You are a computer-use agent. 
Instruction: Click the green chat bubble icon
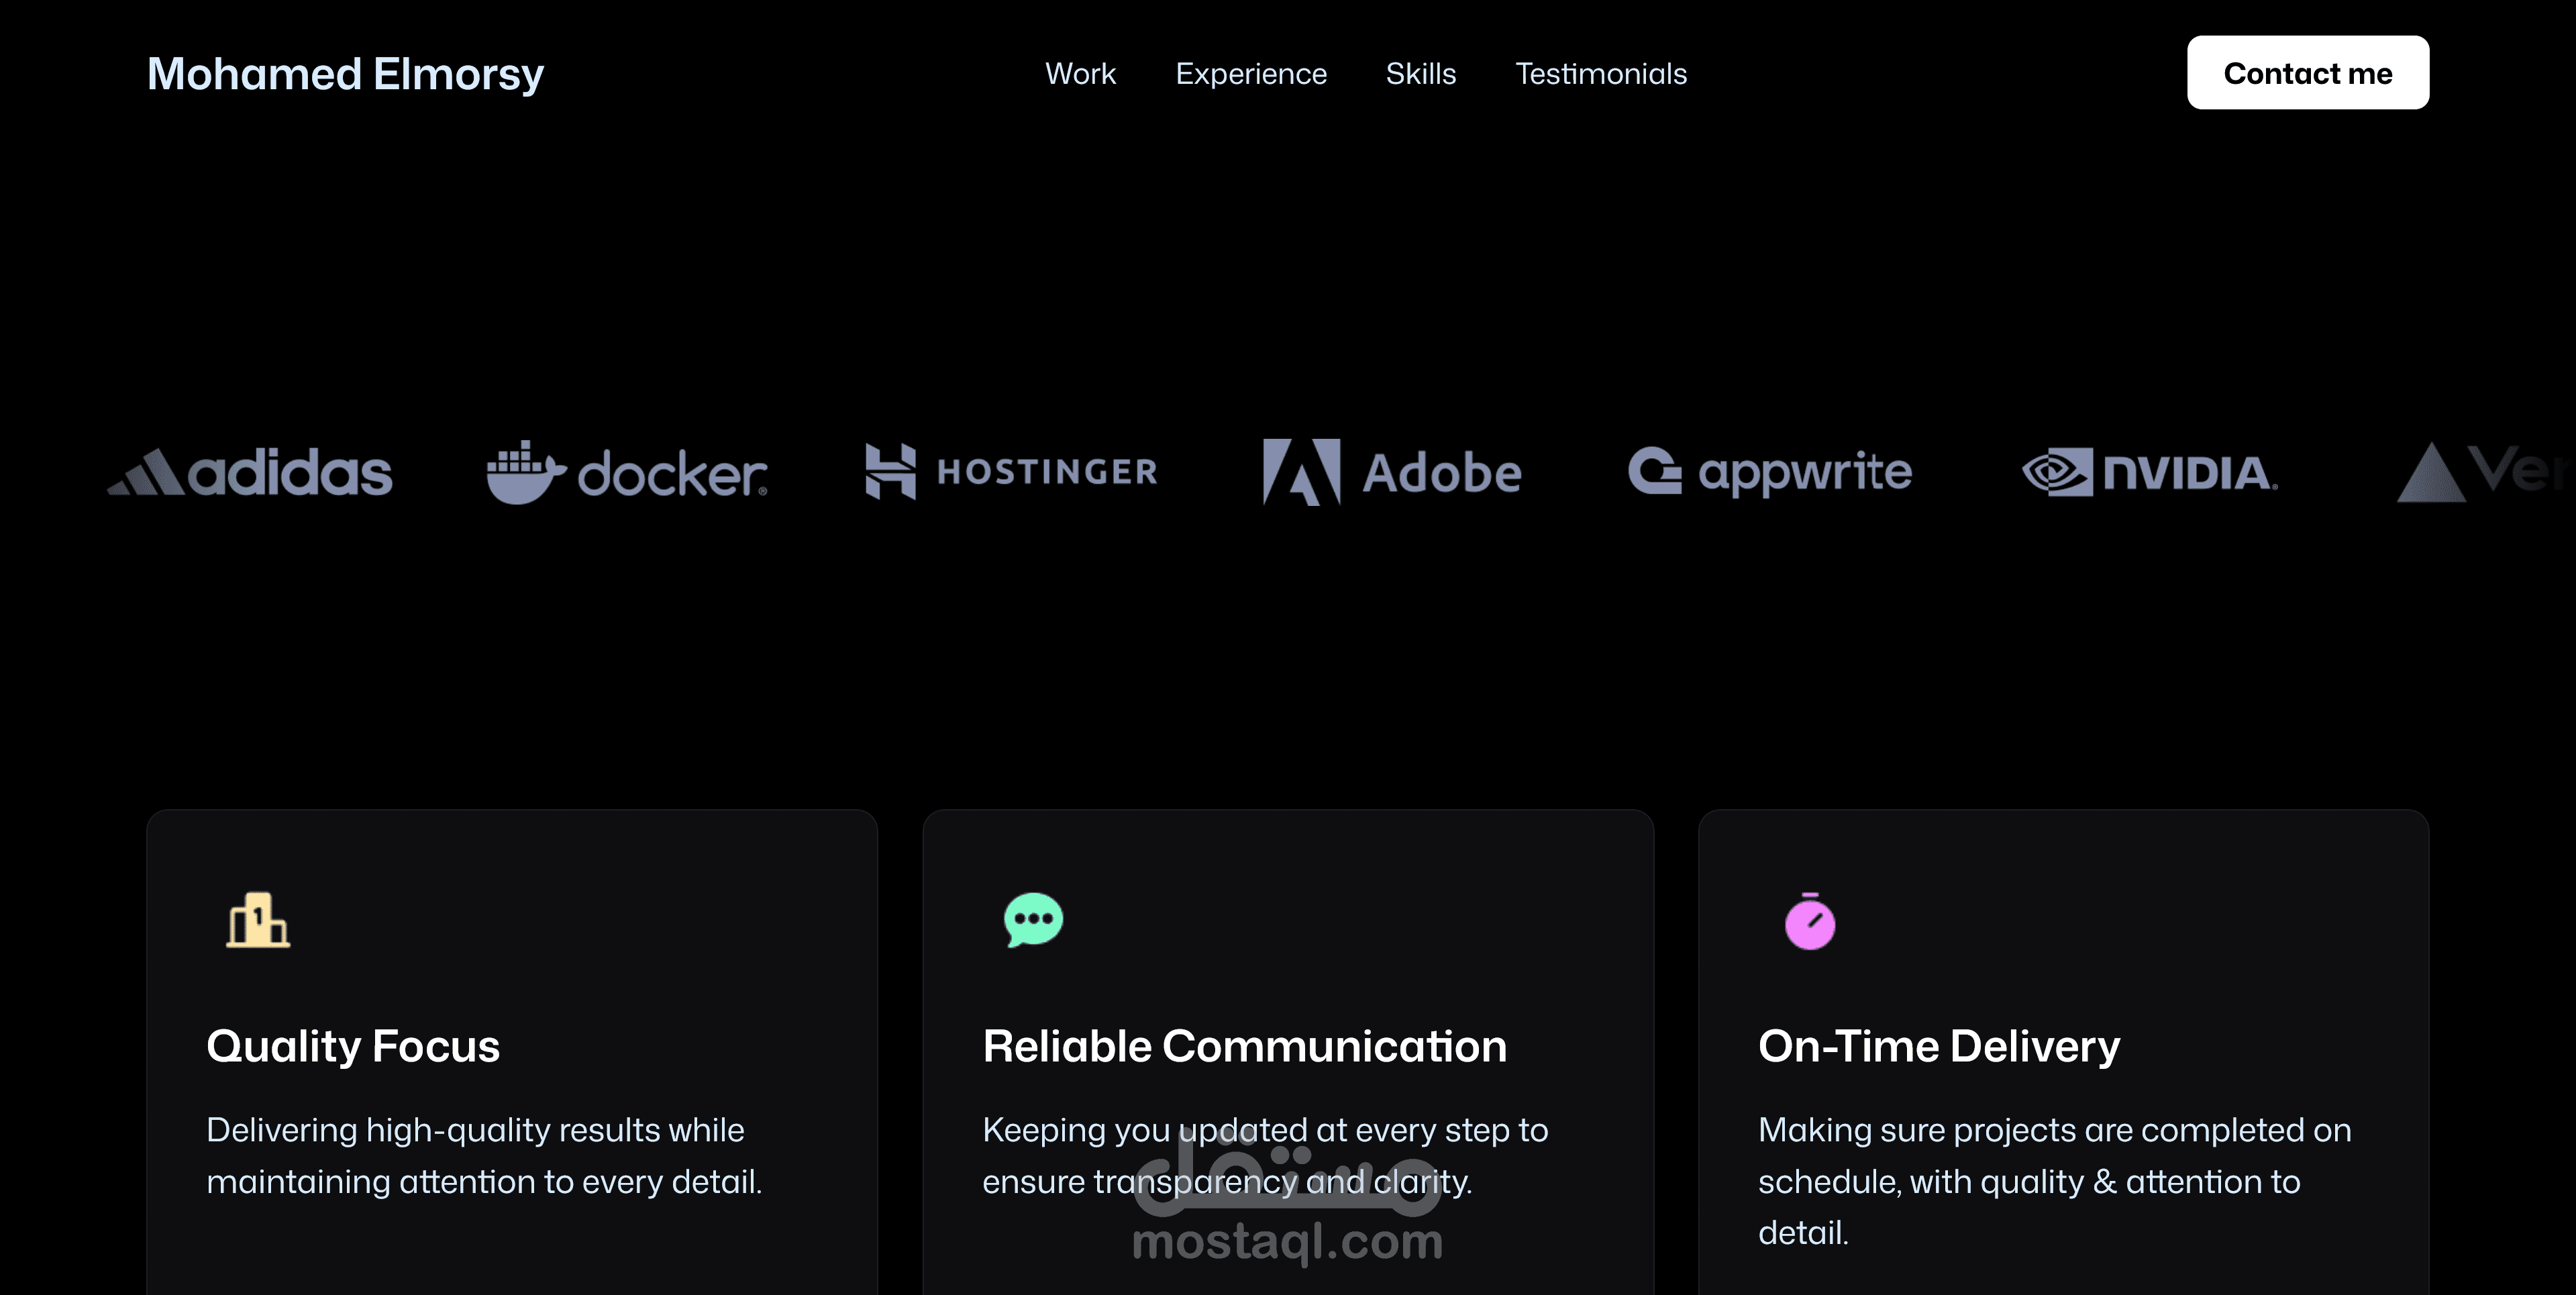[x=1033, y=920]
